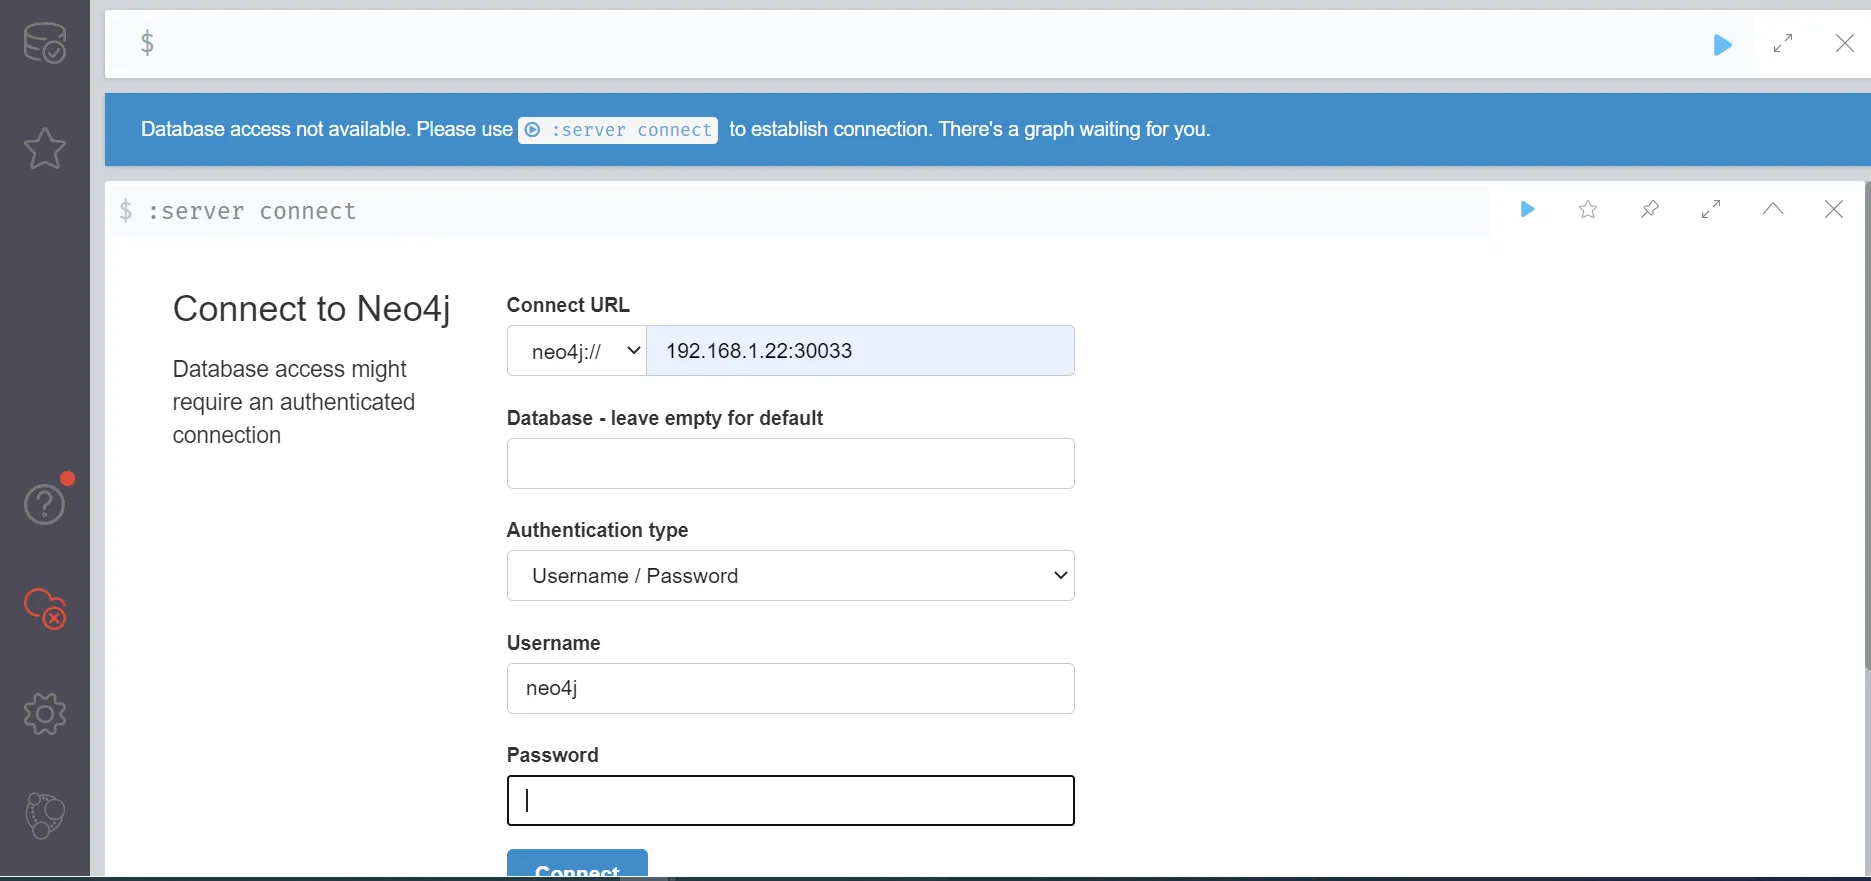Open Browser Settings gear icon
This screenshot has height=881, width=1871.
click(x=45, y=714)
